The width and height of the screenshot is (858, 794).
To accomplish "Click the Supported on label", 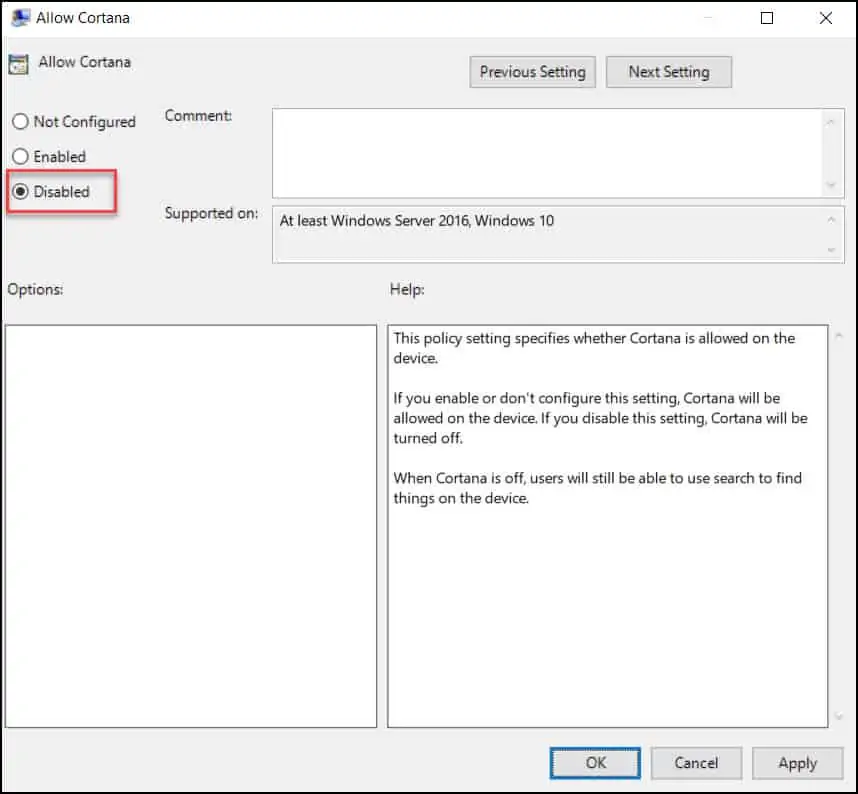I will 211,213.
